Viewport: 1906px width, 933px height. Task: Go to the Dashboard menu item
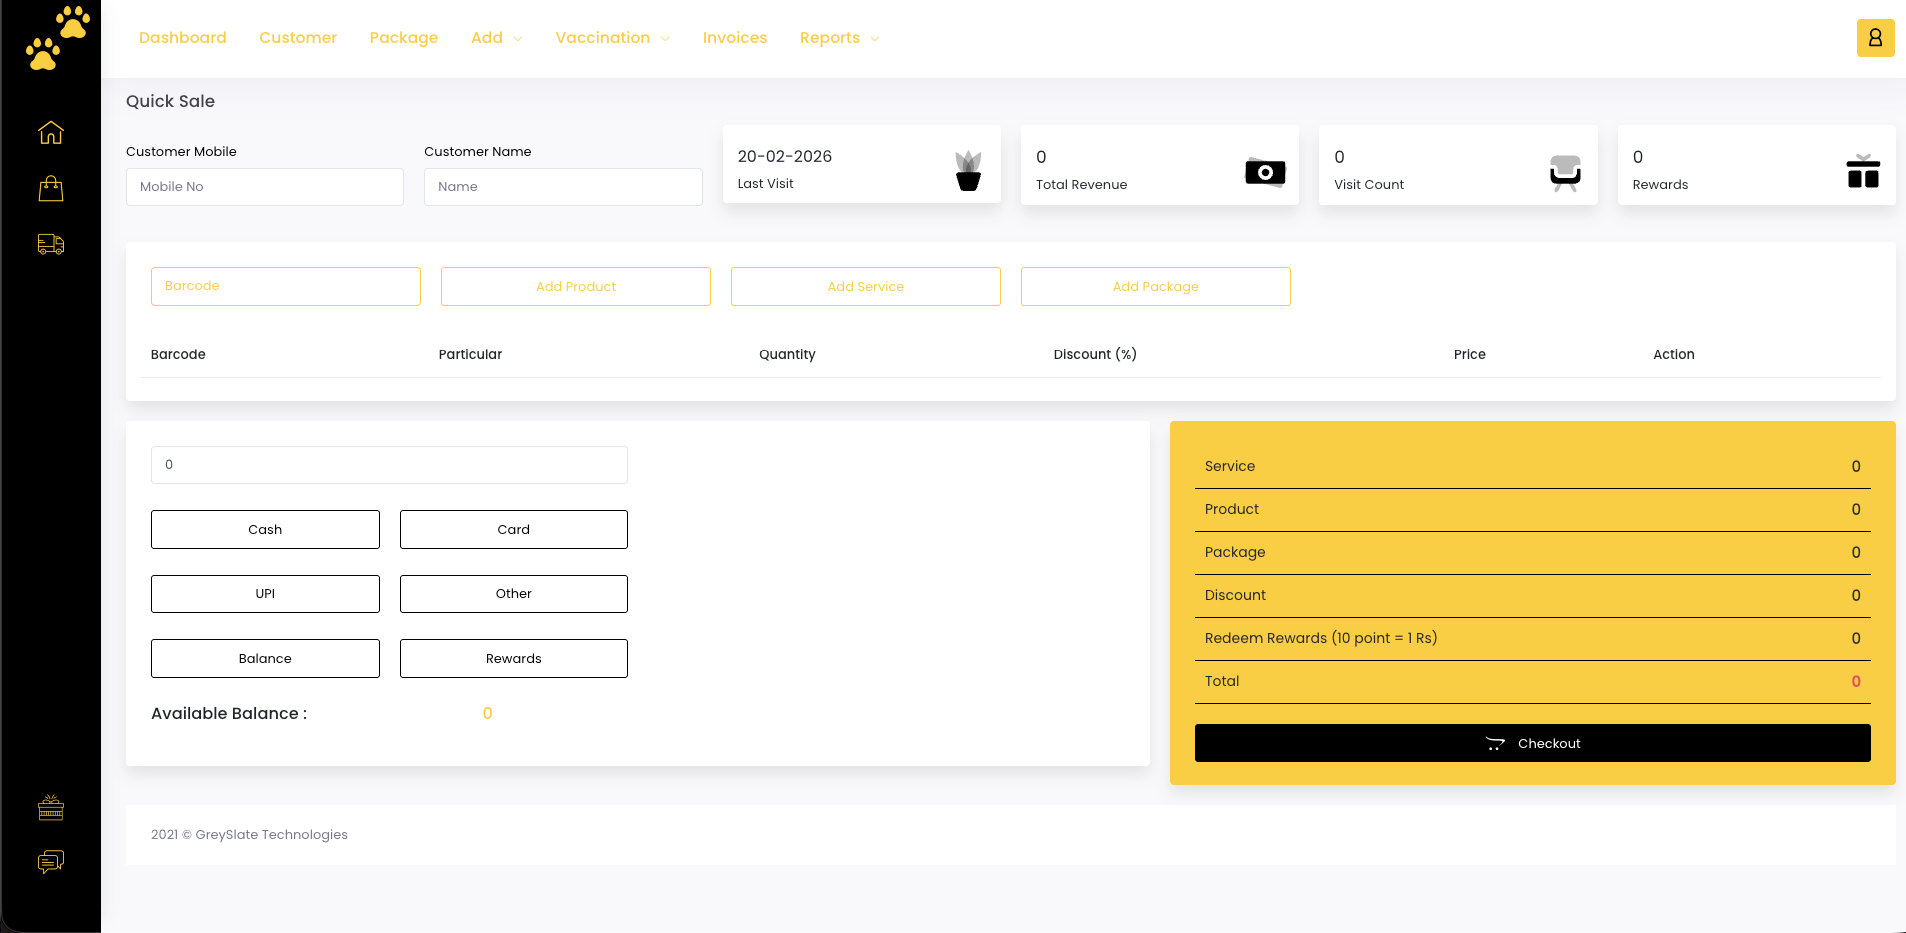(182, 38)
